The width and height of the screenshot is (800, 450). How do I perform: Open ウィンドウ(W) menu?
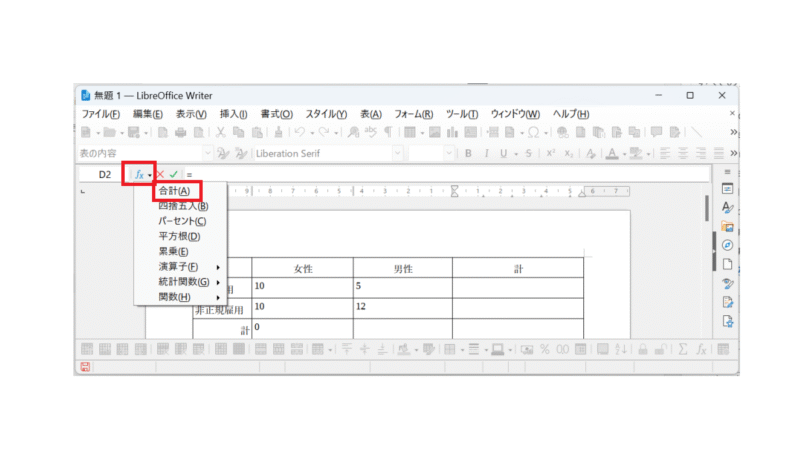(515, 114)
